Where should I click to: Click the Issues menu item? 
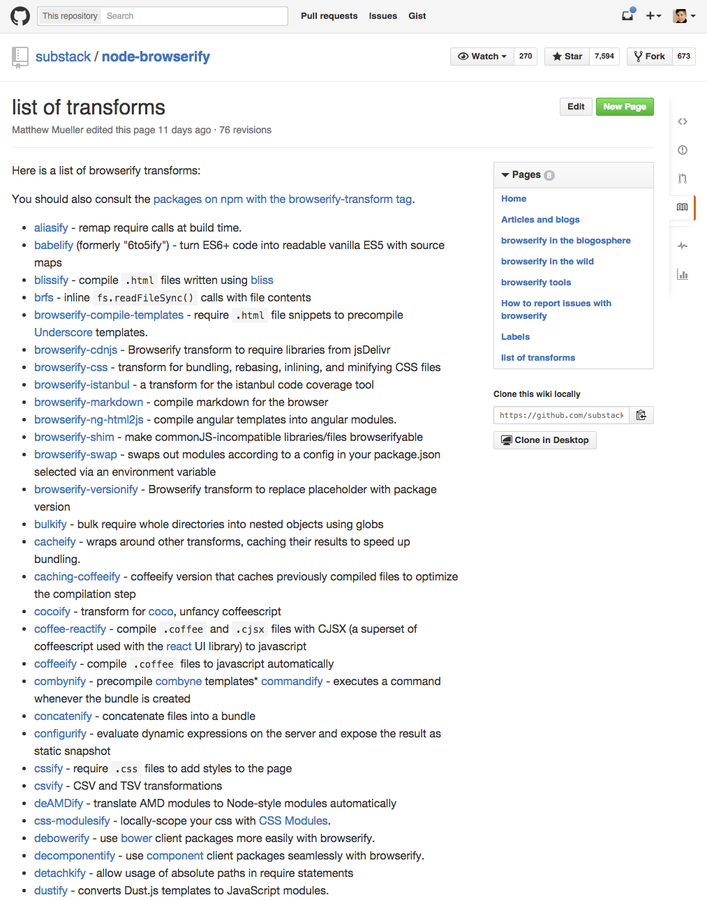pos(383,16)
